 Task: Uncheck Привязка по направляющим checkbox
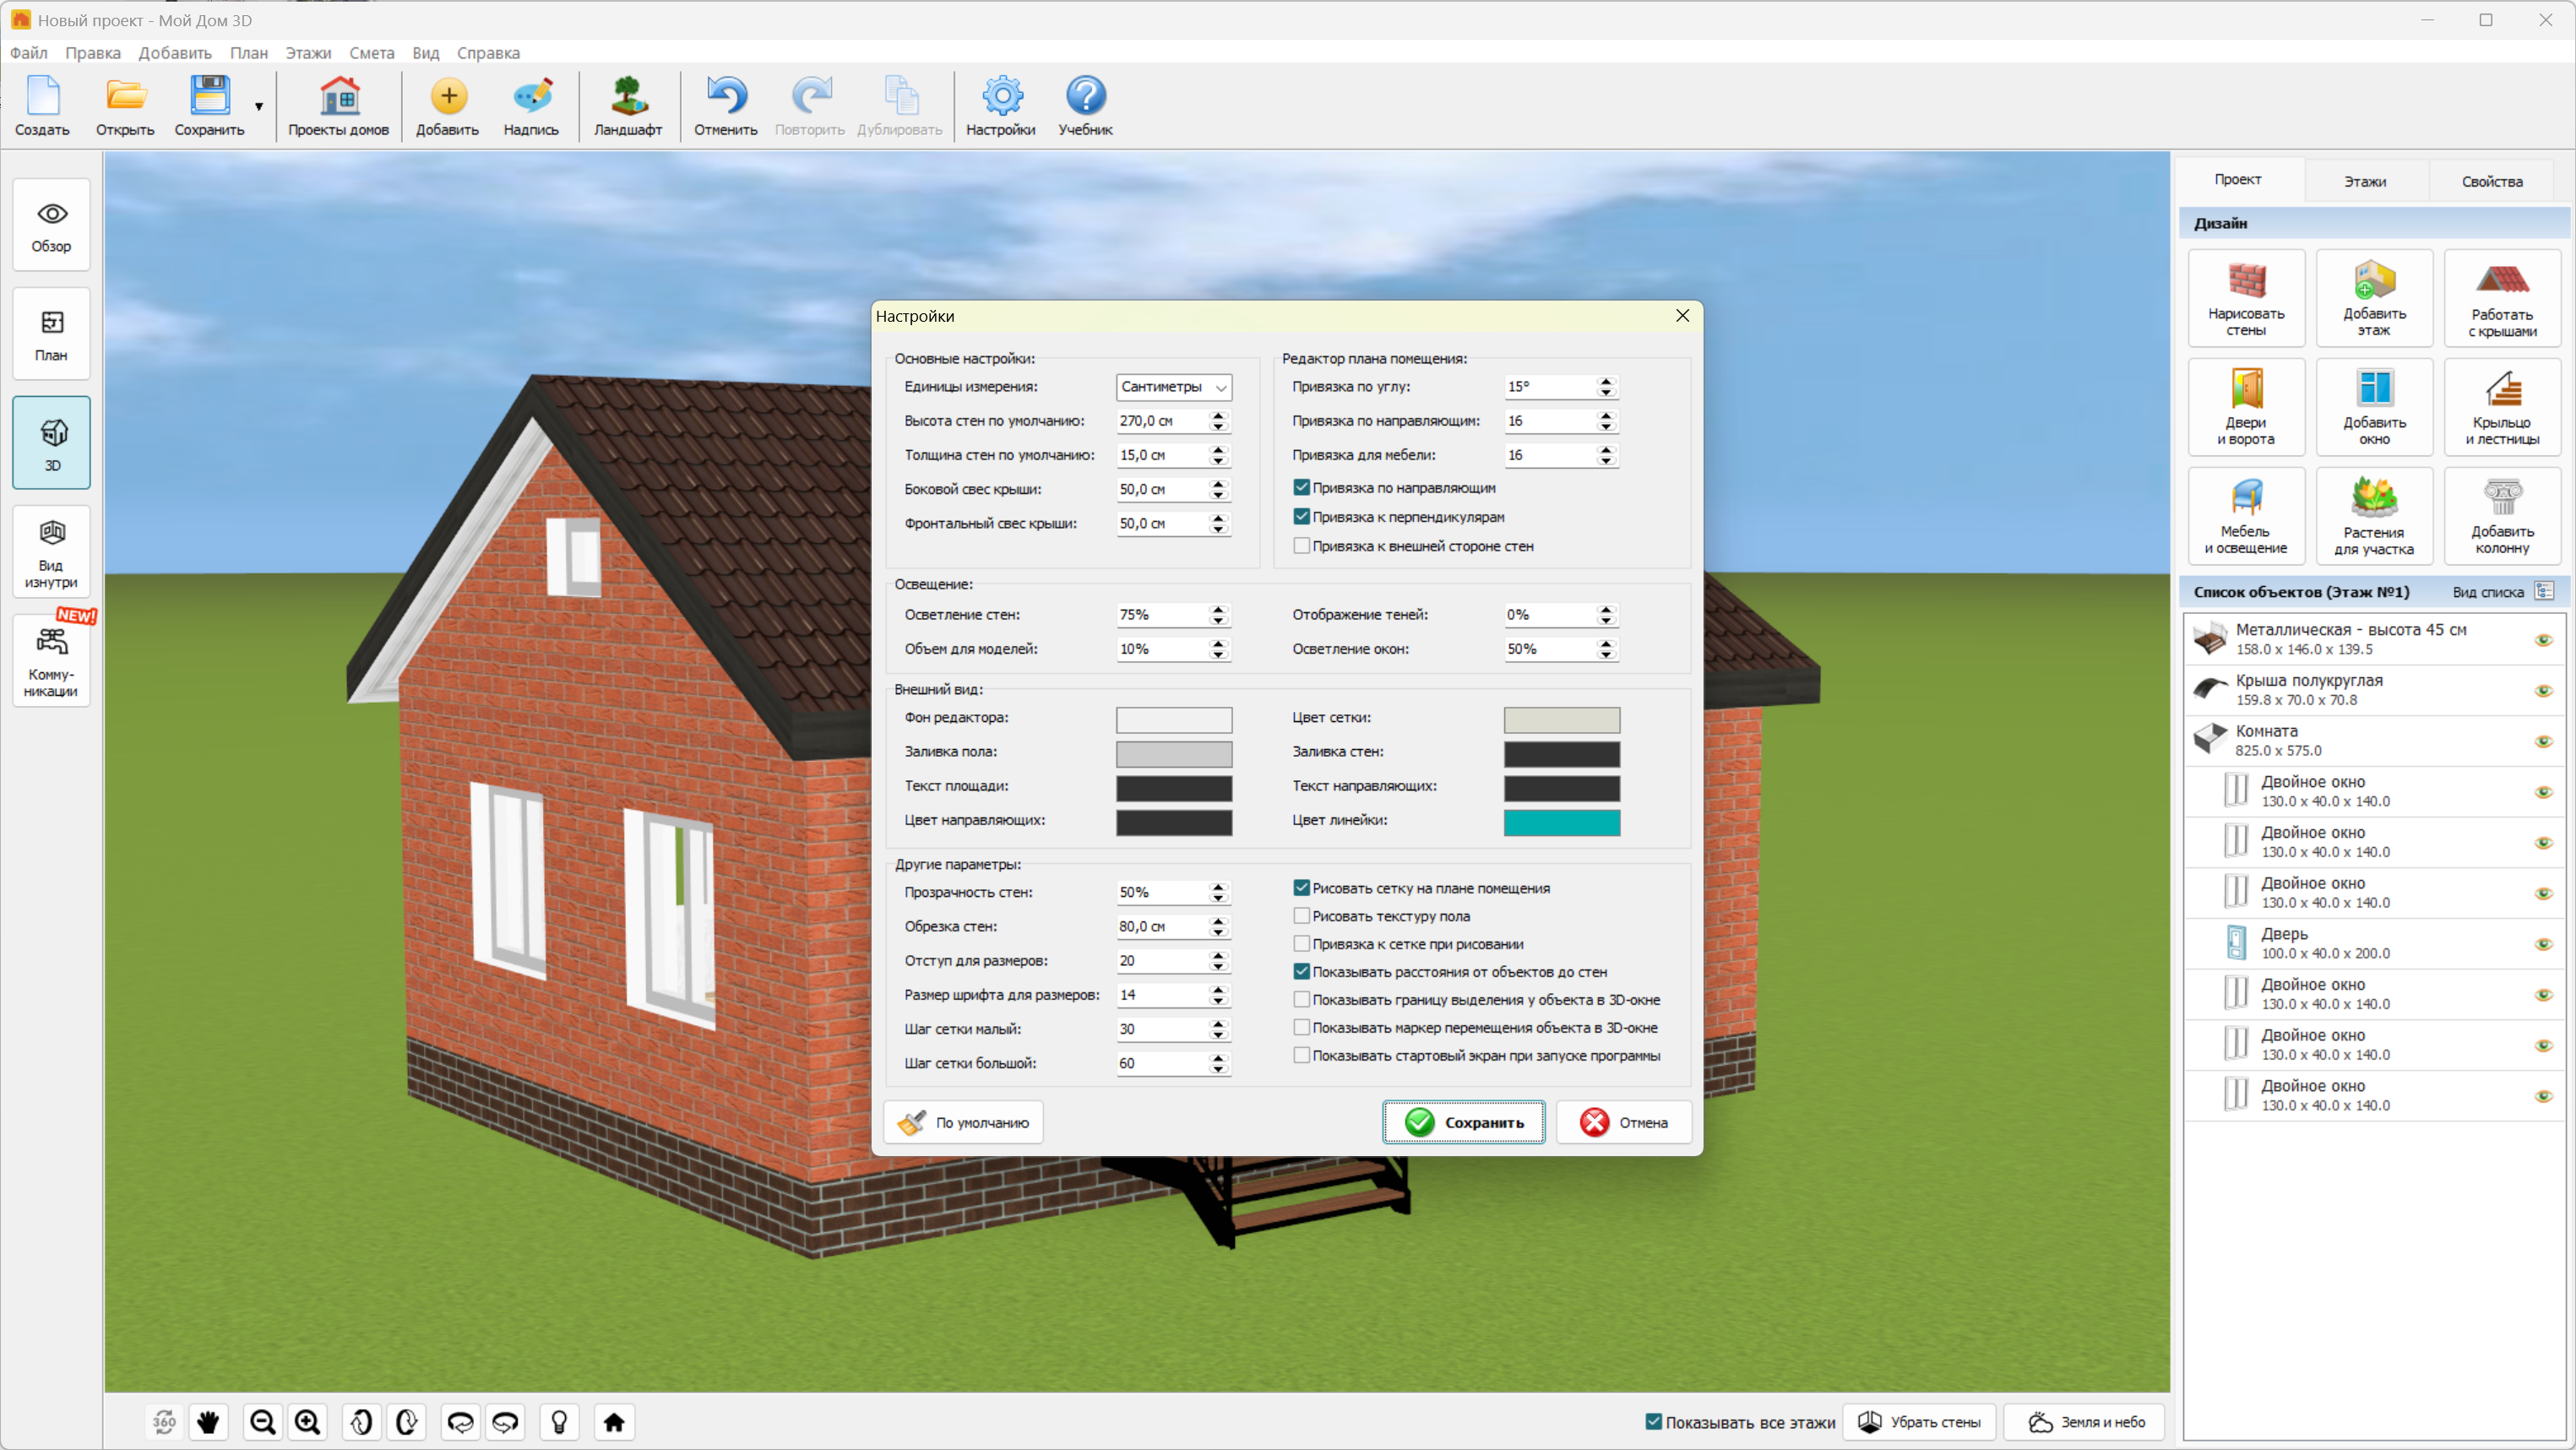1301,488
